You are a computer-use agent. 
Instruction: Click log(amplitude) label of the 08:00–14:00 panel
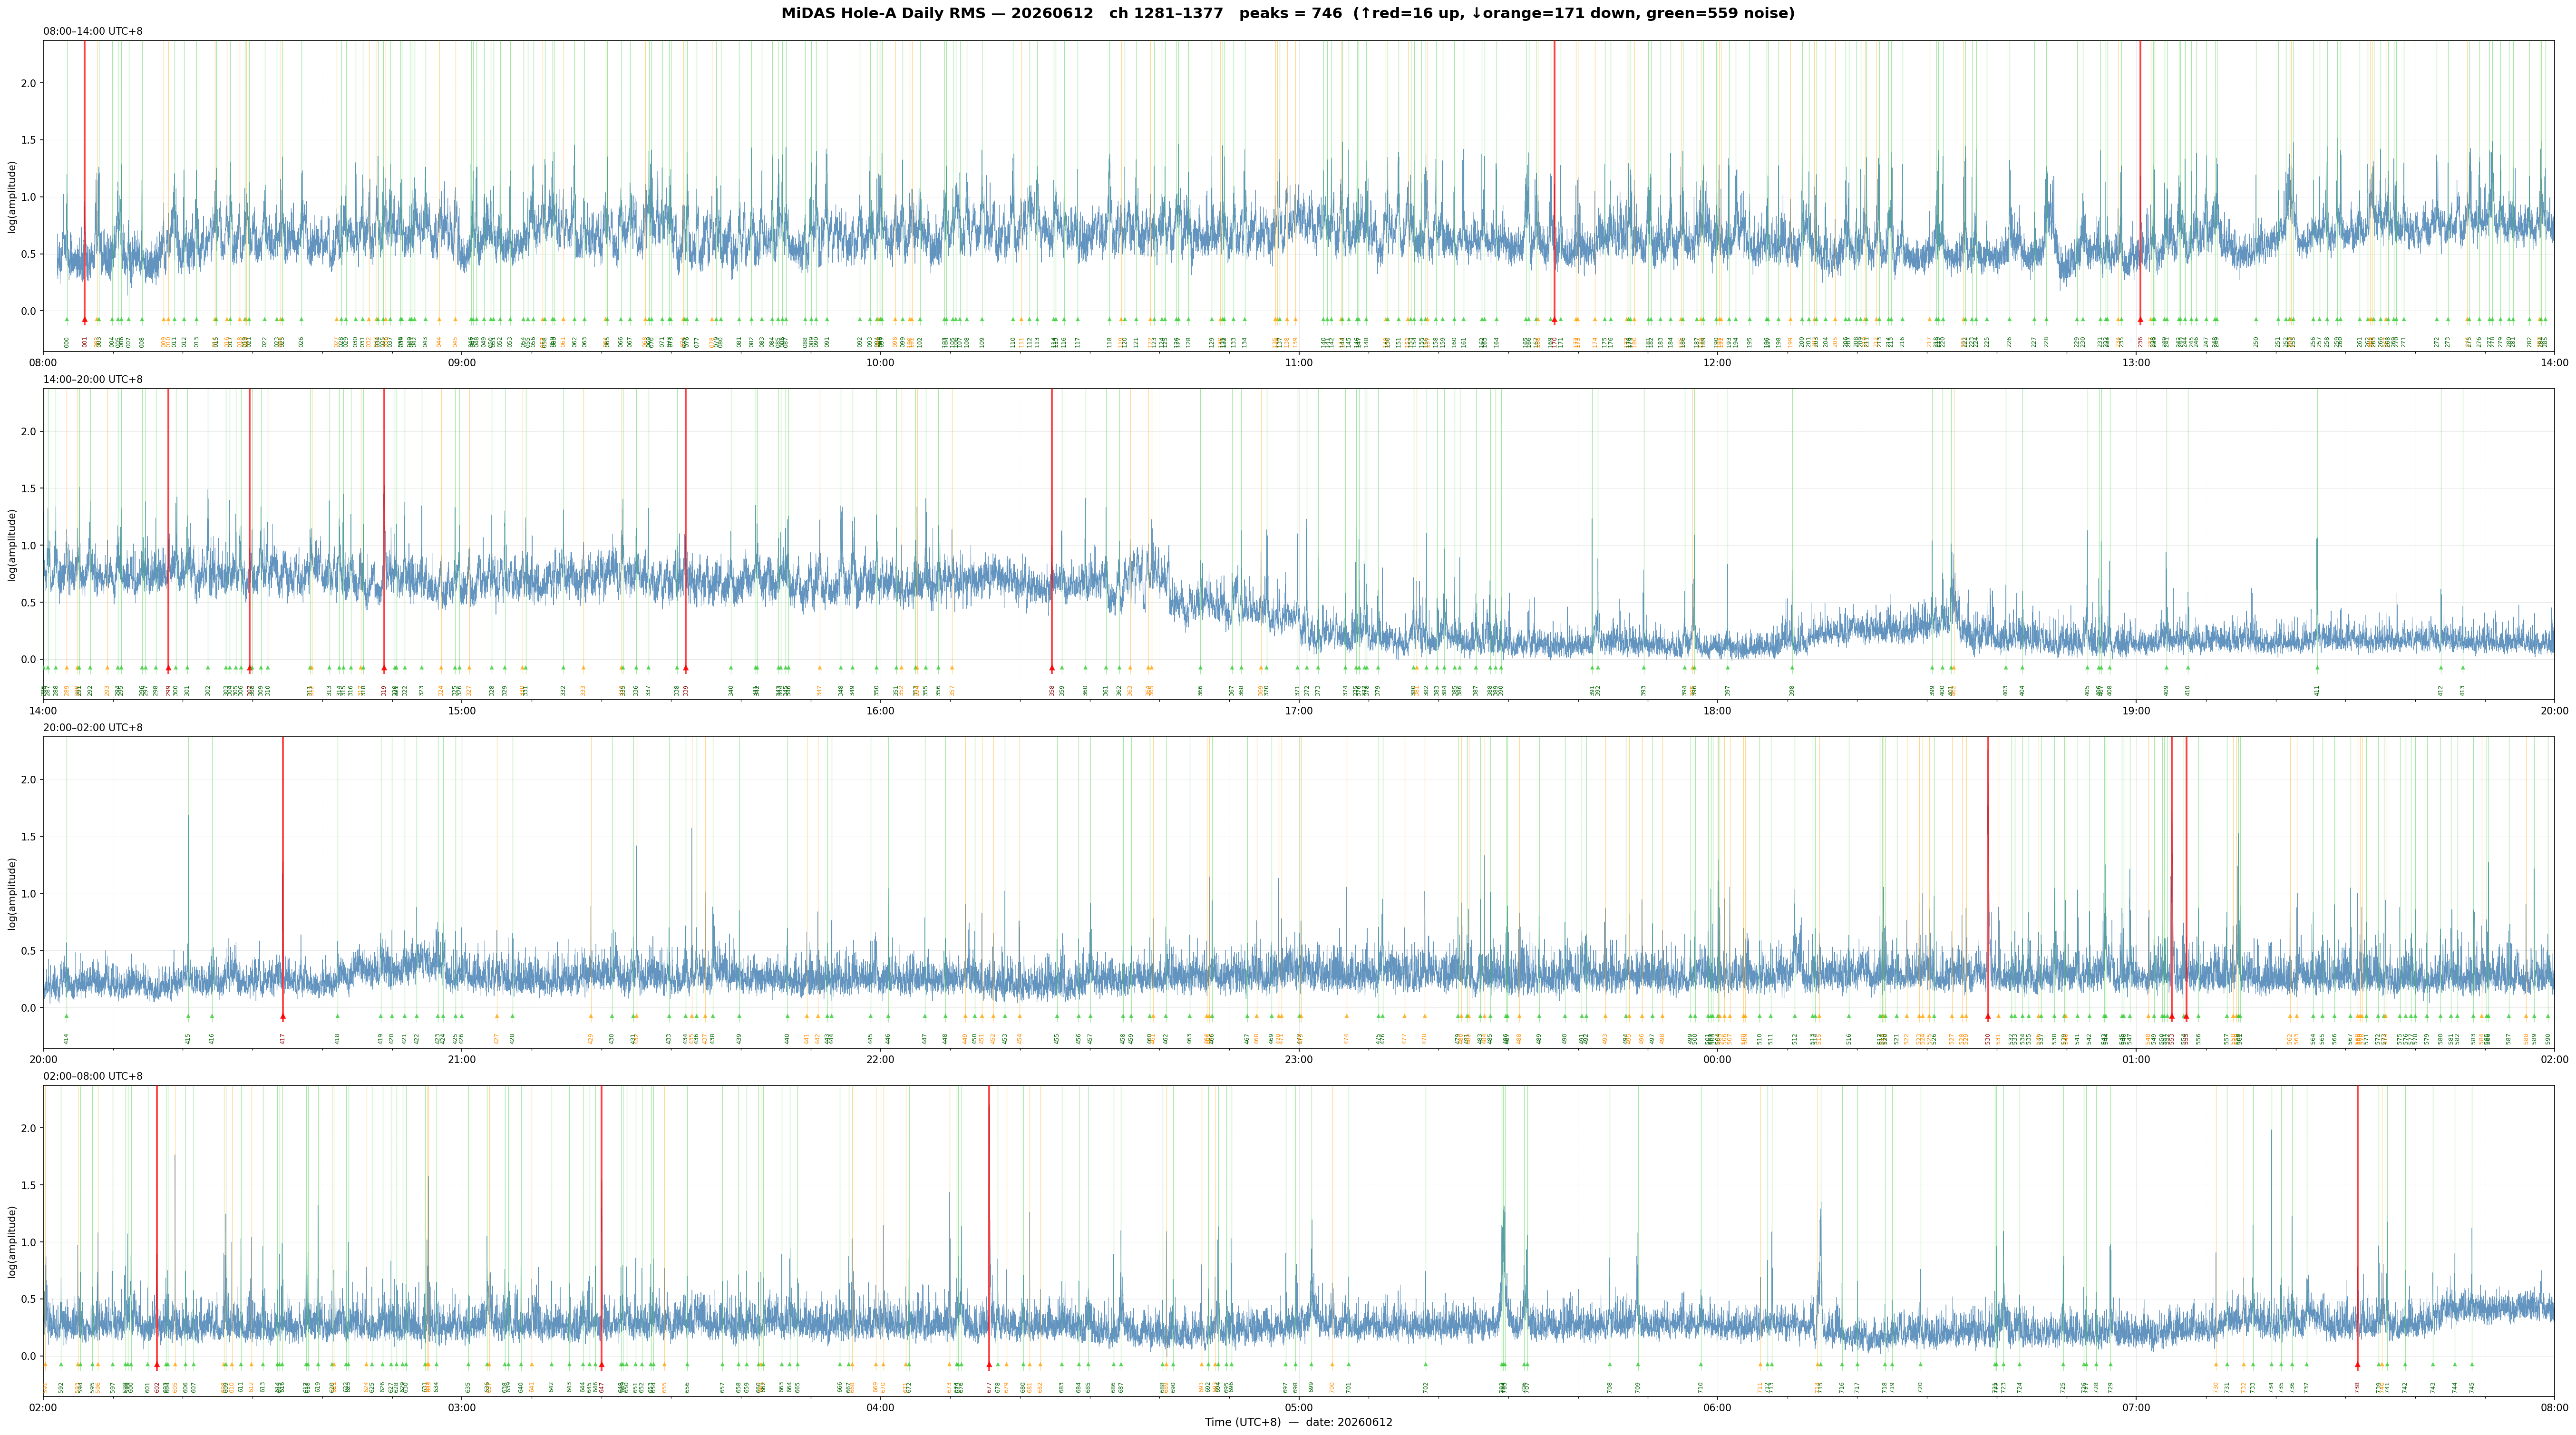[12, 196]
